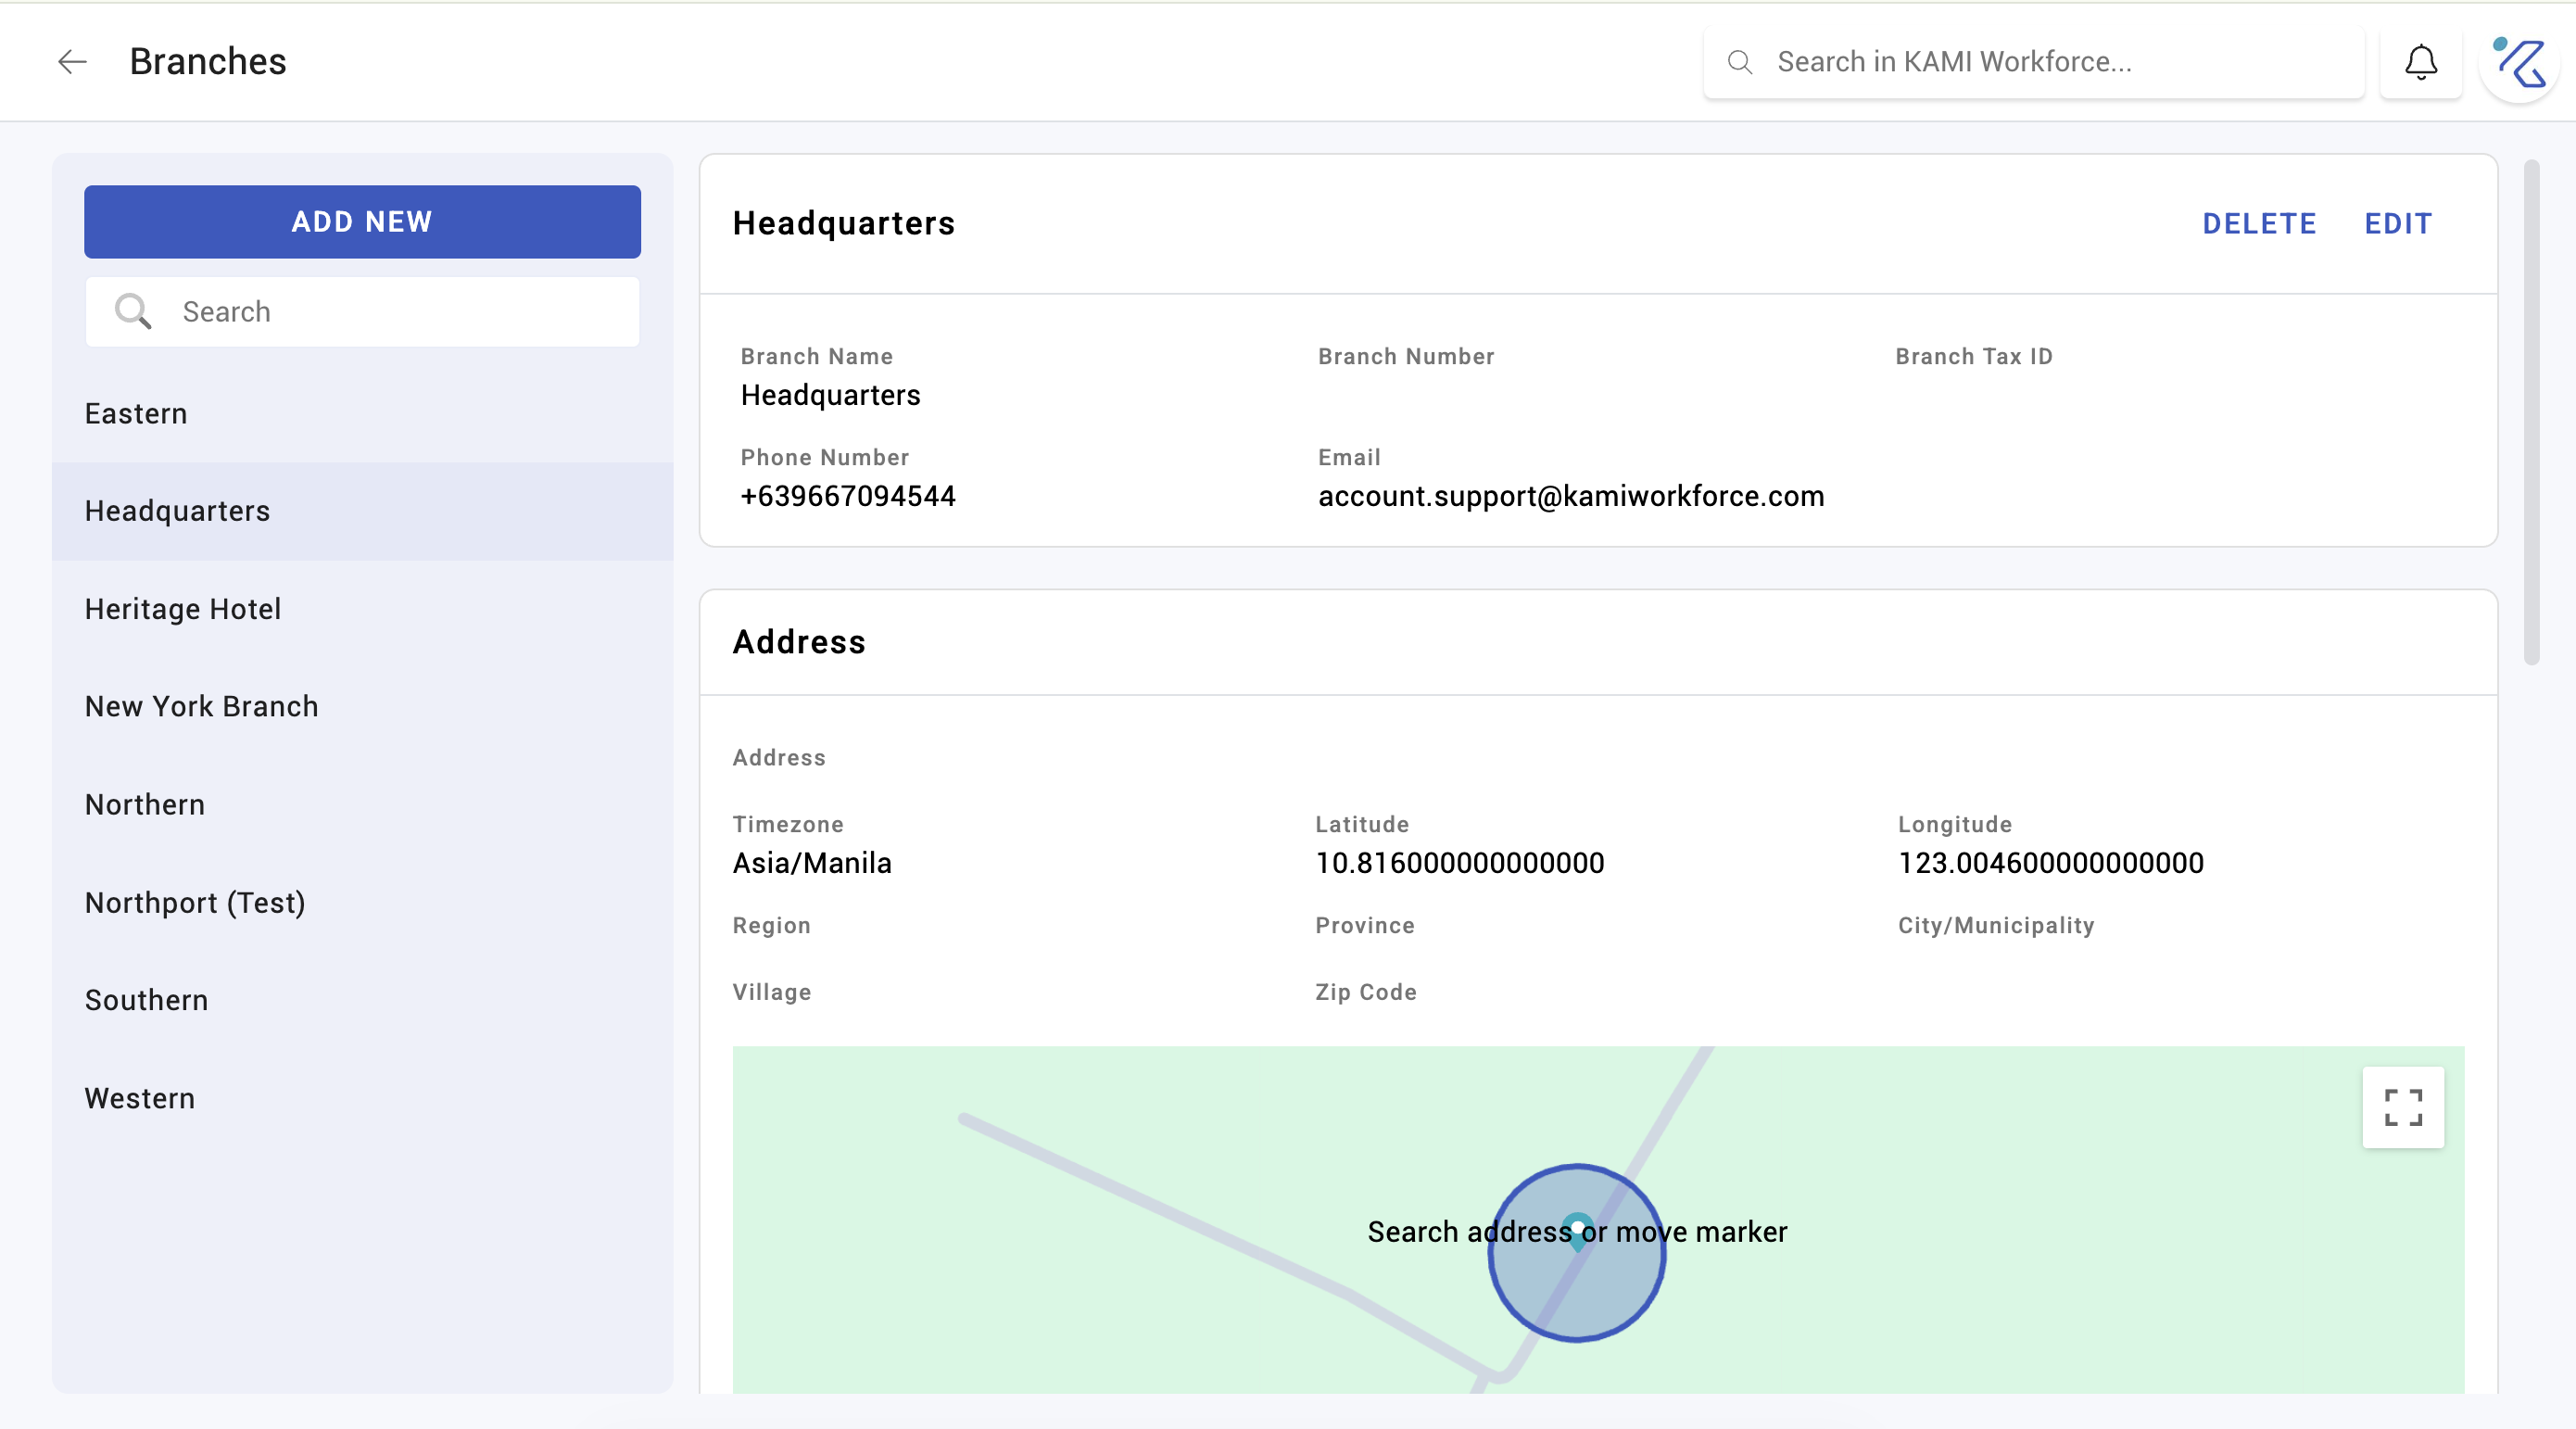The image size is (2576, 1429).
Task: Open the KAMI profile logo menu
Action: pos(2519,62)
